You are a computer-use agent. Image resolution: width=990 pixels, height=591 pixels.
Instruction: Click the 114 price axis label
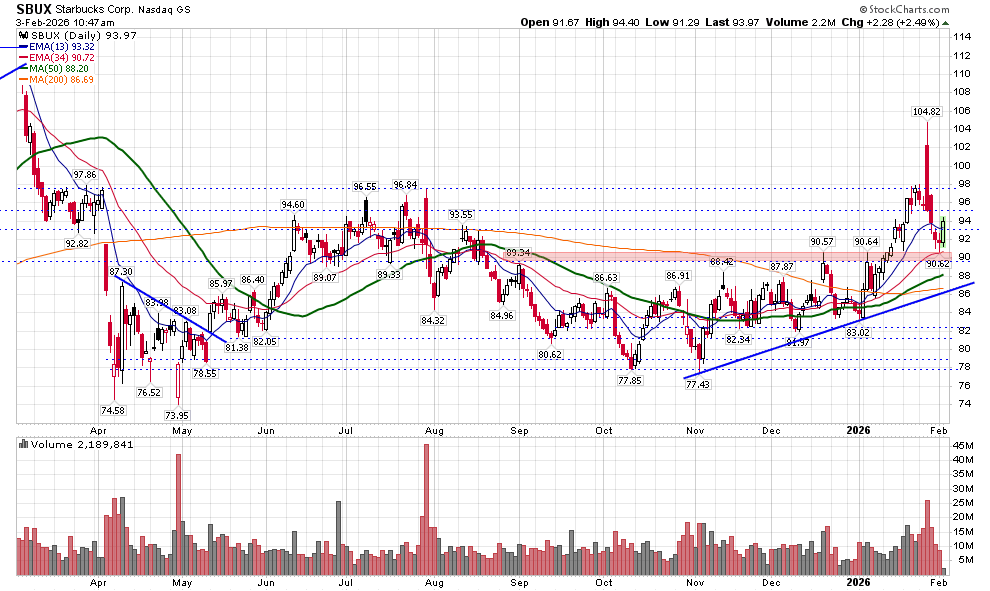[962, 37]
